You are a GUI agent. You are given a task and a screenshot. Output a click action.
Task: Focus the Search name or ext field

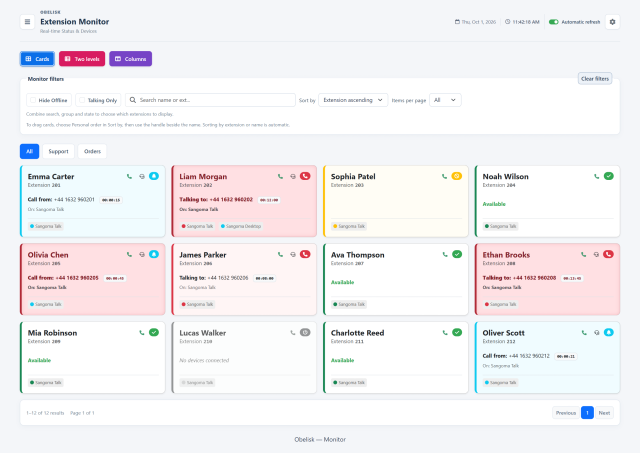point(210,100)
